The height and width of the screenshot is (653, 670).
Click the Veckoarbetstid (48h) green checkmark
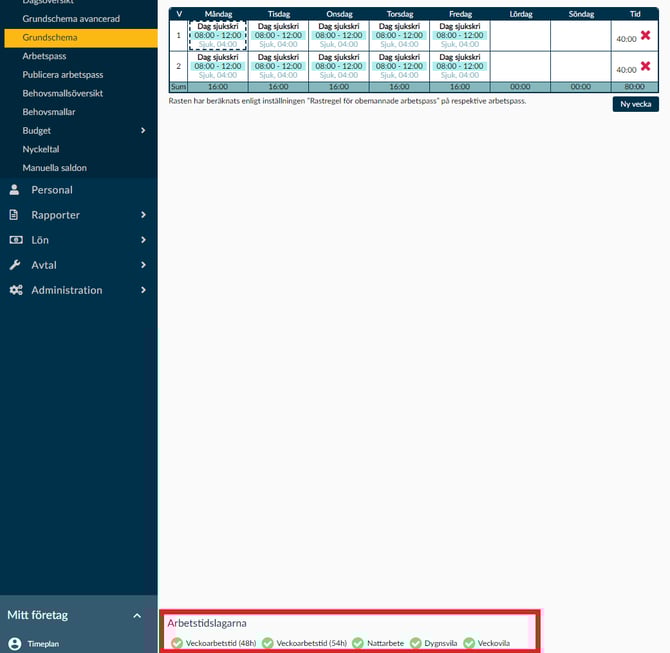pyautogui.click(x=177, y=643)
